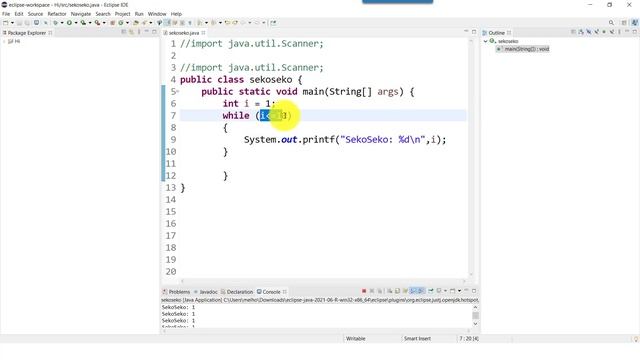Open the Window menu
The height and width of the screenshot is (360, 640).
[x=157, y=14]
